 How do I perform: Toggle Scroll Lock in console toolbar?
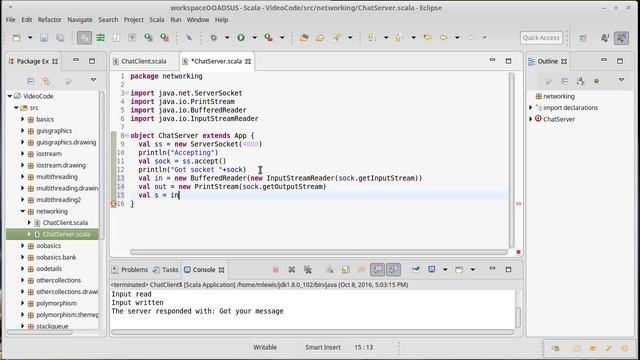point(346,270)
